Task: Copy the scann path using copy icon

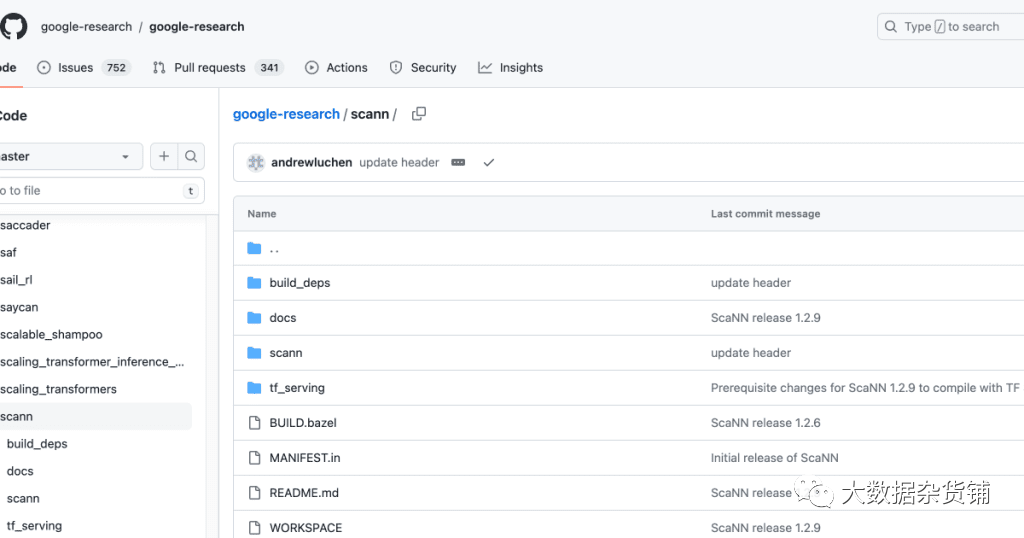Action: point(419,114)
